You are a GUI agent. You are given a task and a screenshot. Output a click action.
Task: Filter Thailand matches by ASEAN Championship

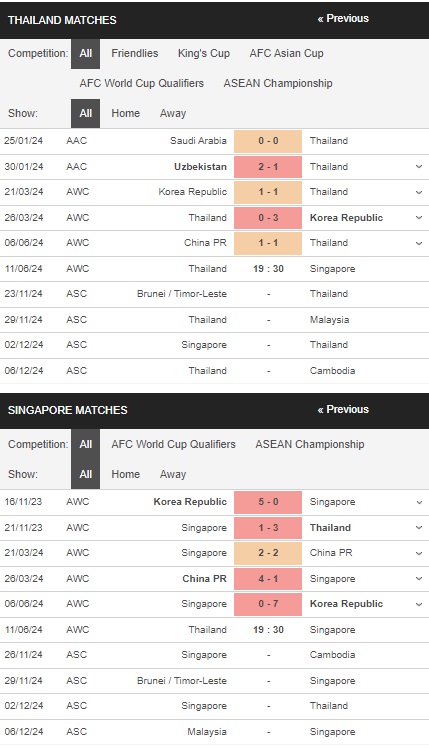point(278,83)
